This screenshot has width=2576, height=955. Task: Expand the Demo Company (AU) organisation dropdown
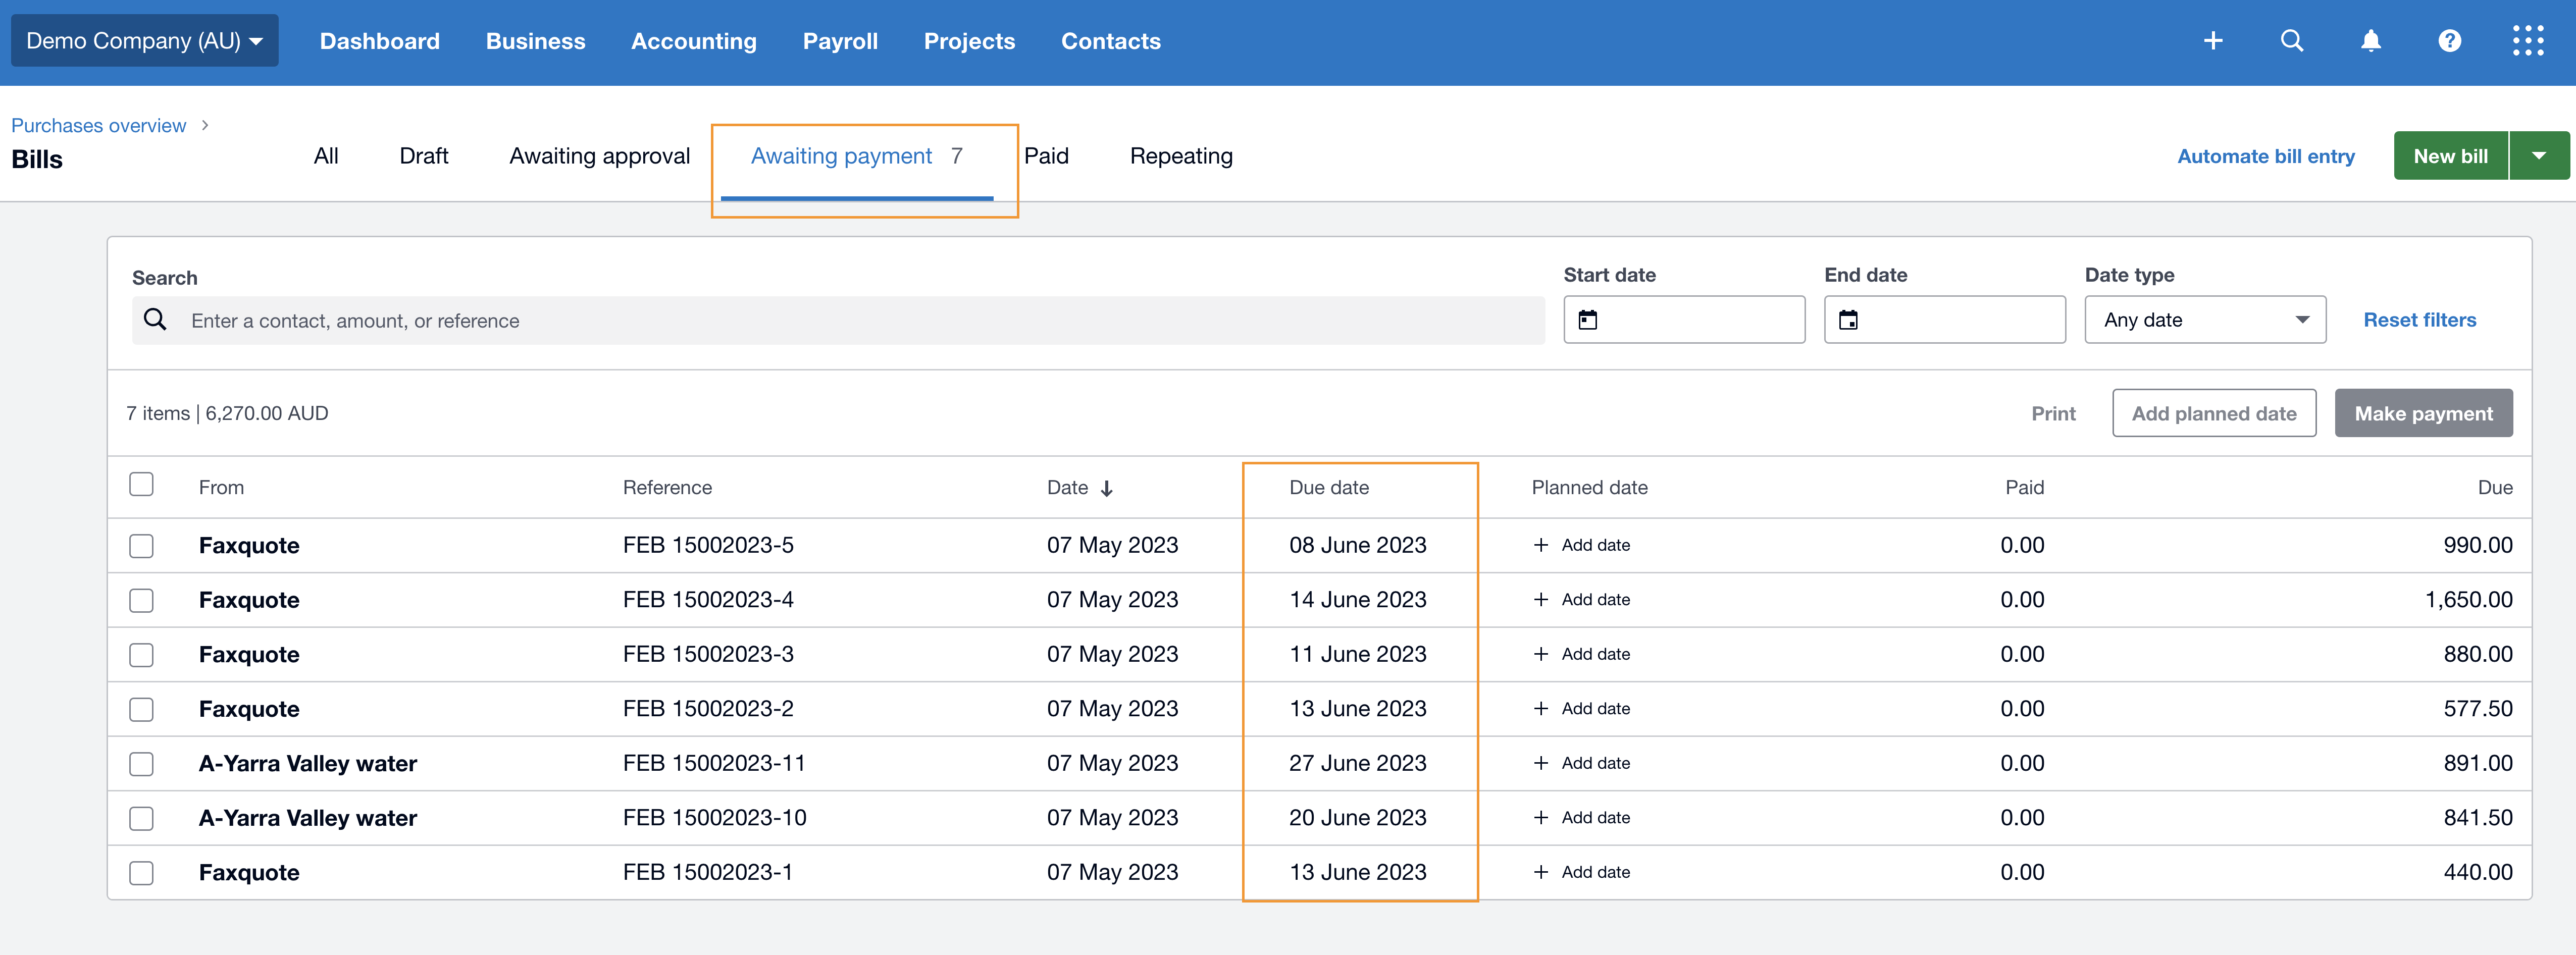click(x=144, y=41)
